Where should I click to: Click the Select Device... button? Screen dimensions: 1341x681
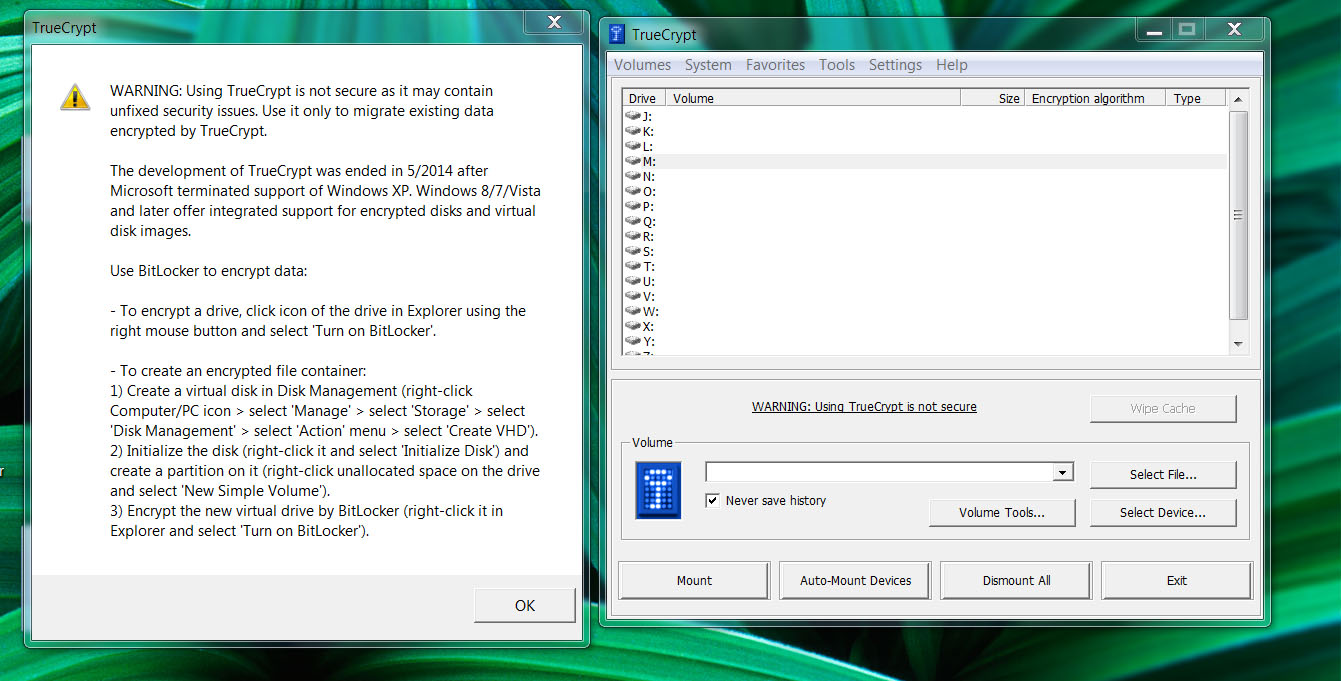[1163, 512]
